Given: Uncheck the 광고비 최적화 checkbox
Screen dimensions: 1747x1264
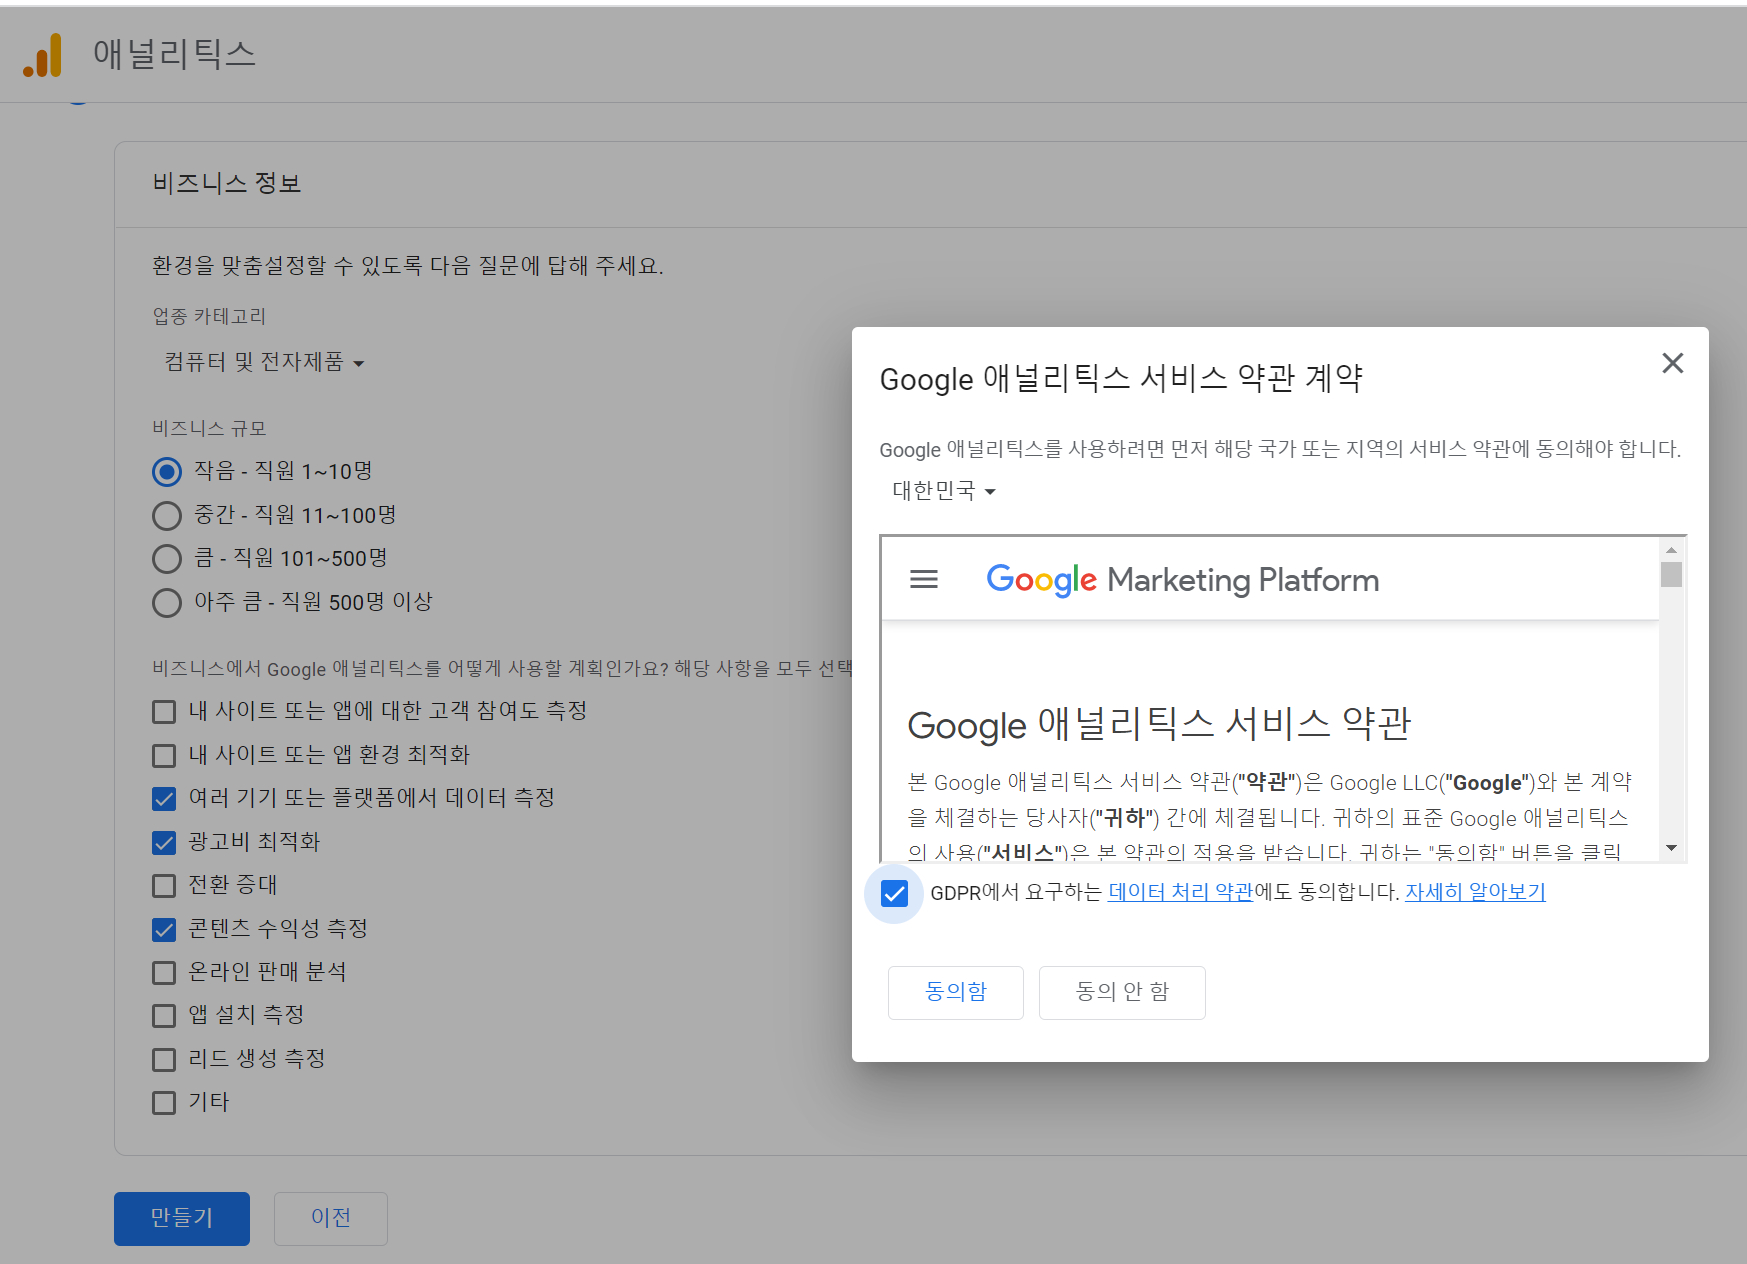Looking at the screenshot, I should point(164,843).
